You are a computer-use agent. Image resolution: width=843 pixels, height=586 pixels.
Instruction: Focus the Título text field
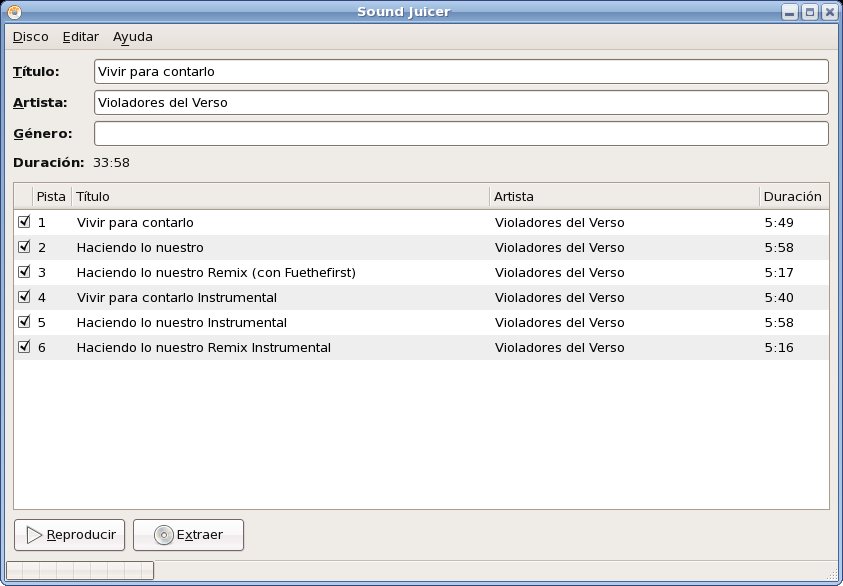(460, 72)
